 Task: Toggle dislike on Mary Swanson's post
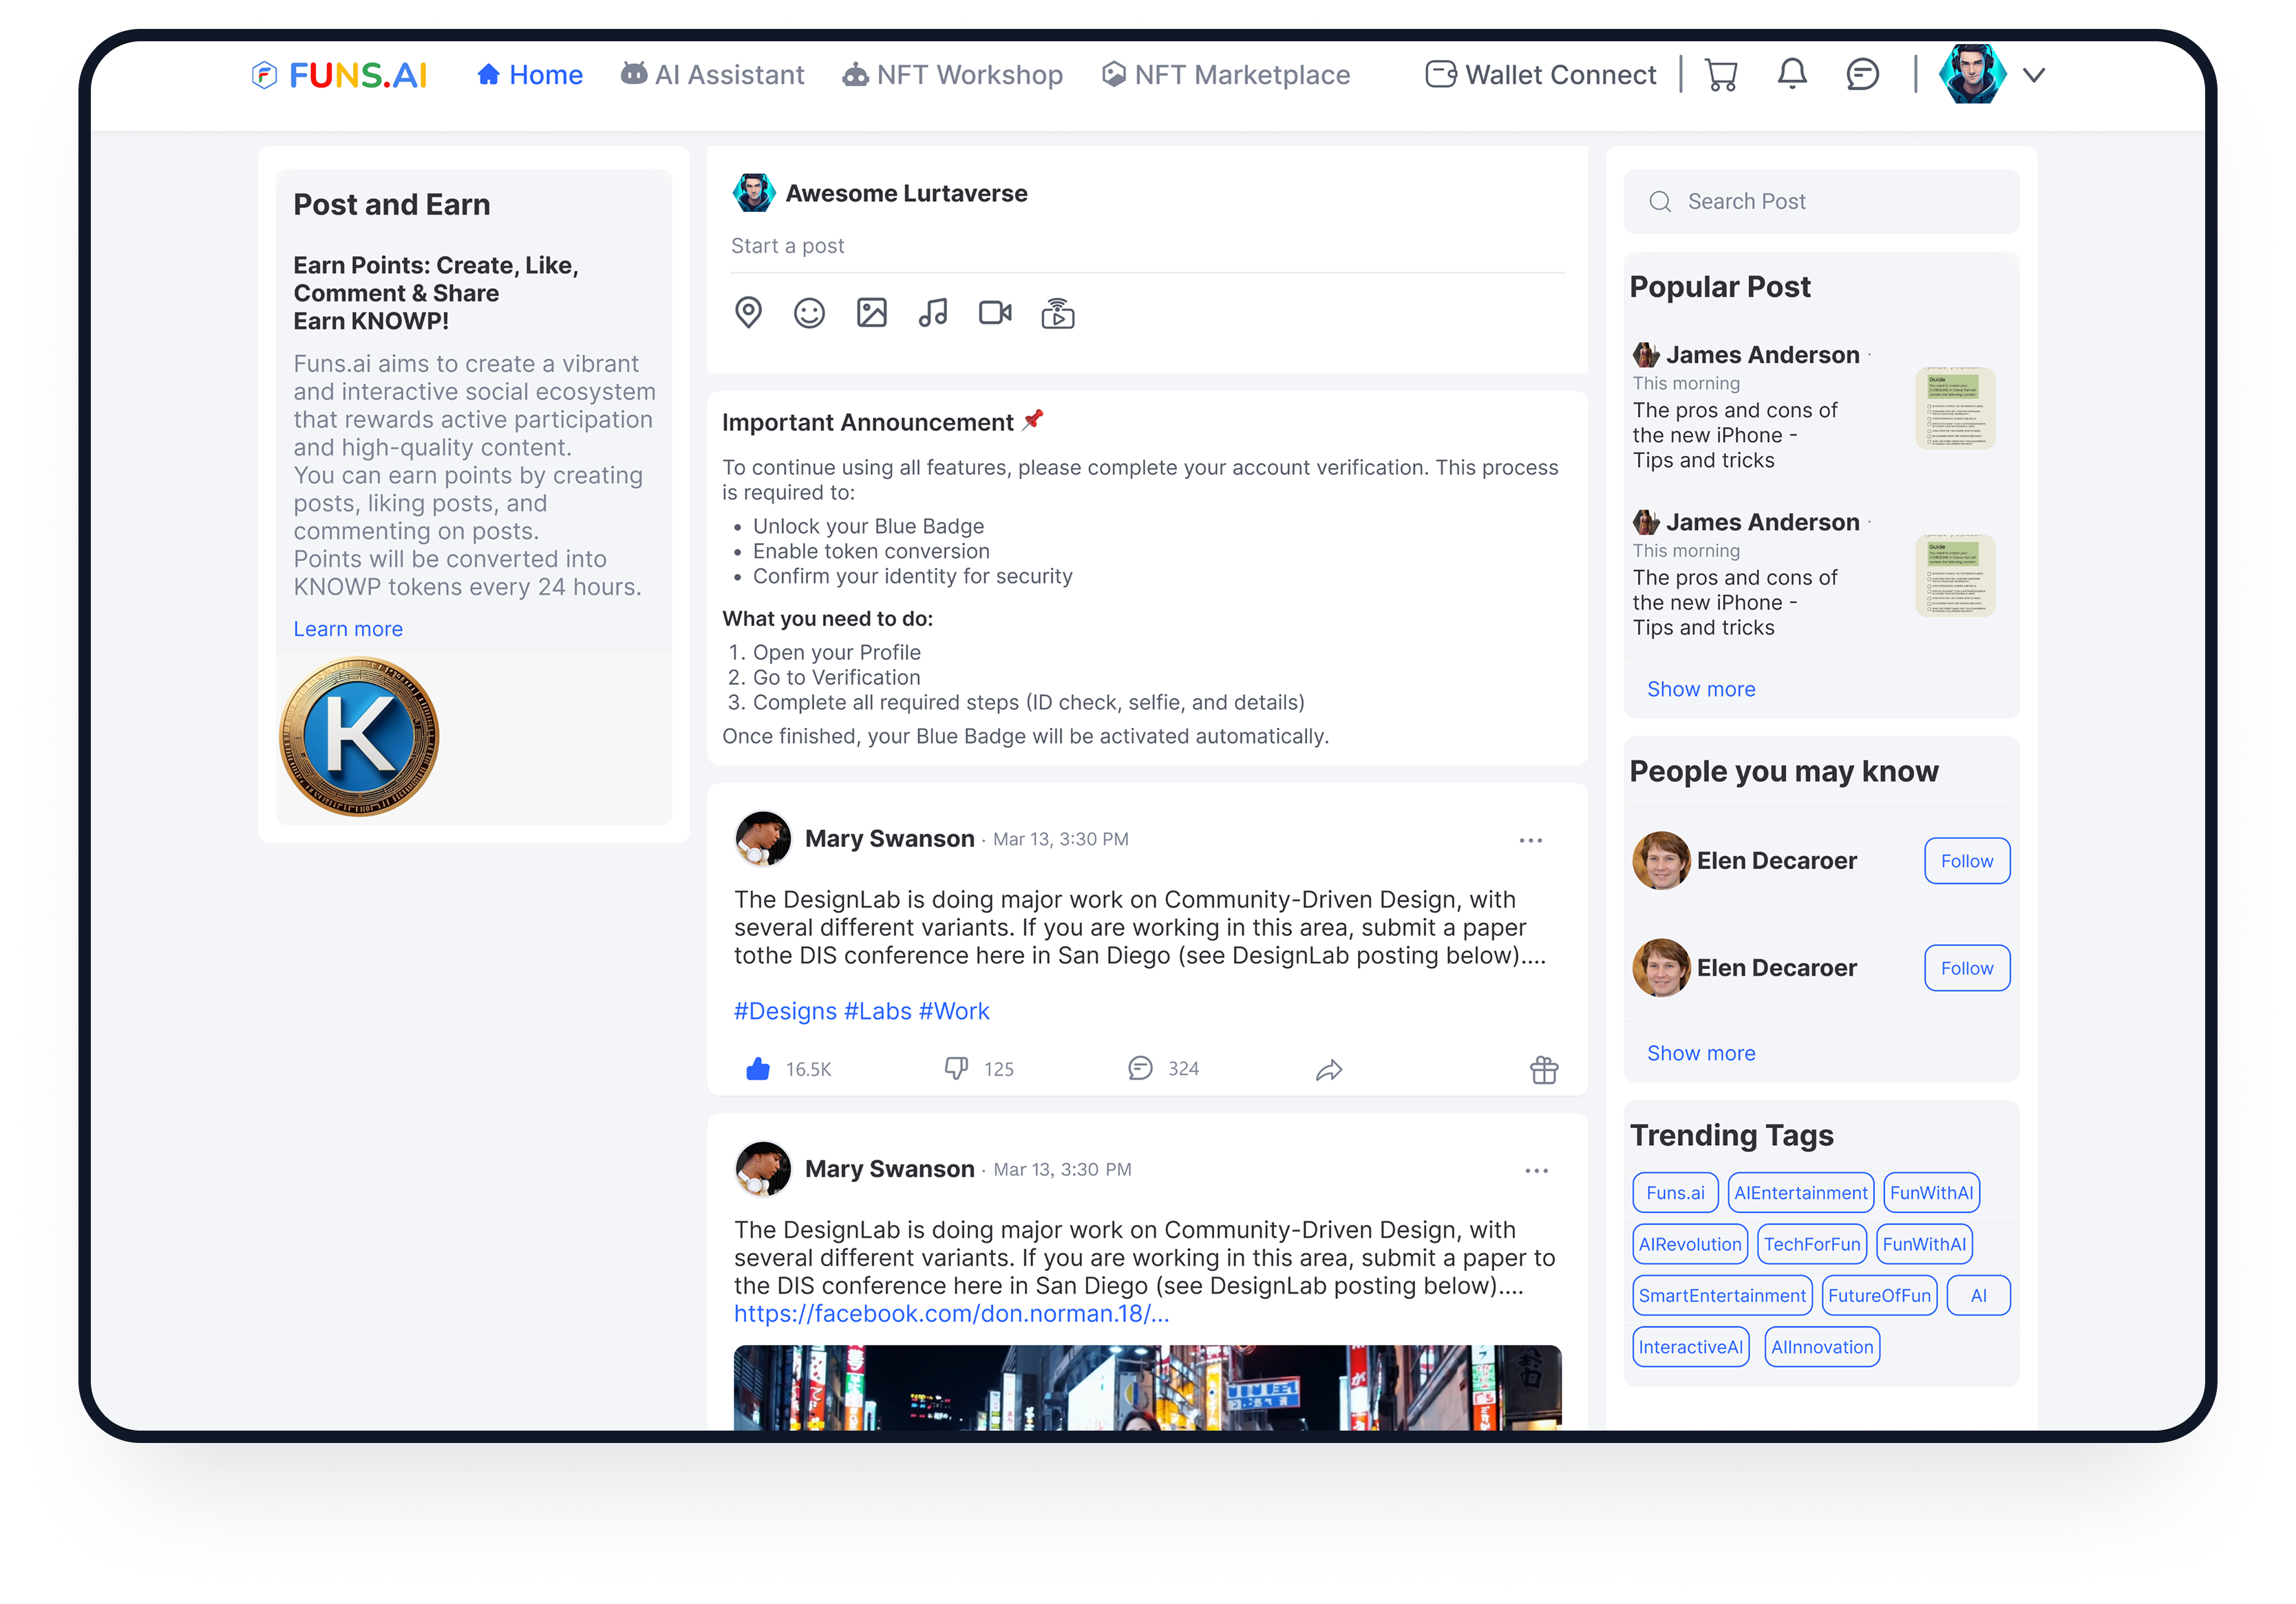coord(957,1068)
